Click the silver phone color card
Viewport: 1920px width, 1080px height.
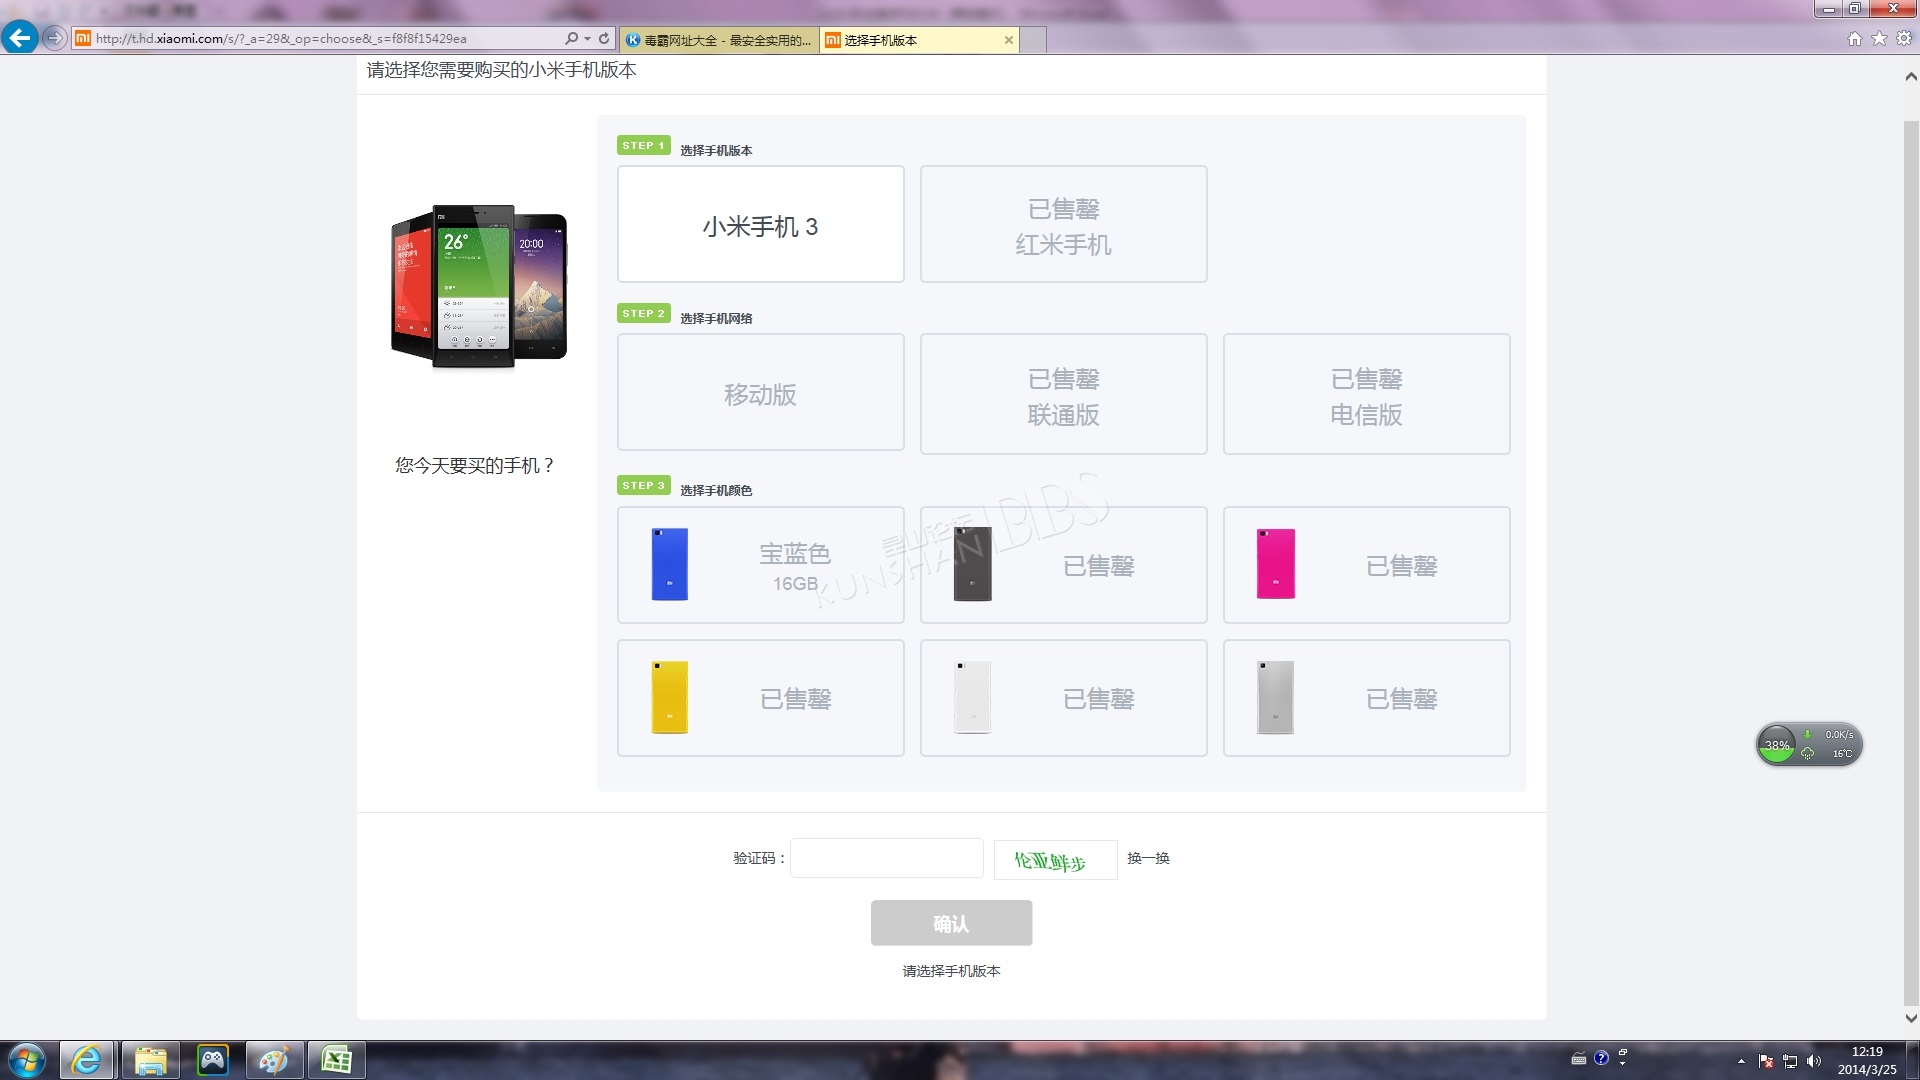(x=1366, y=698)
